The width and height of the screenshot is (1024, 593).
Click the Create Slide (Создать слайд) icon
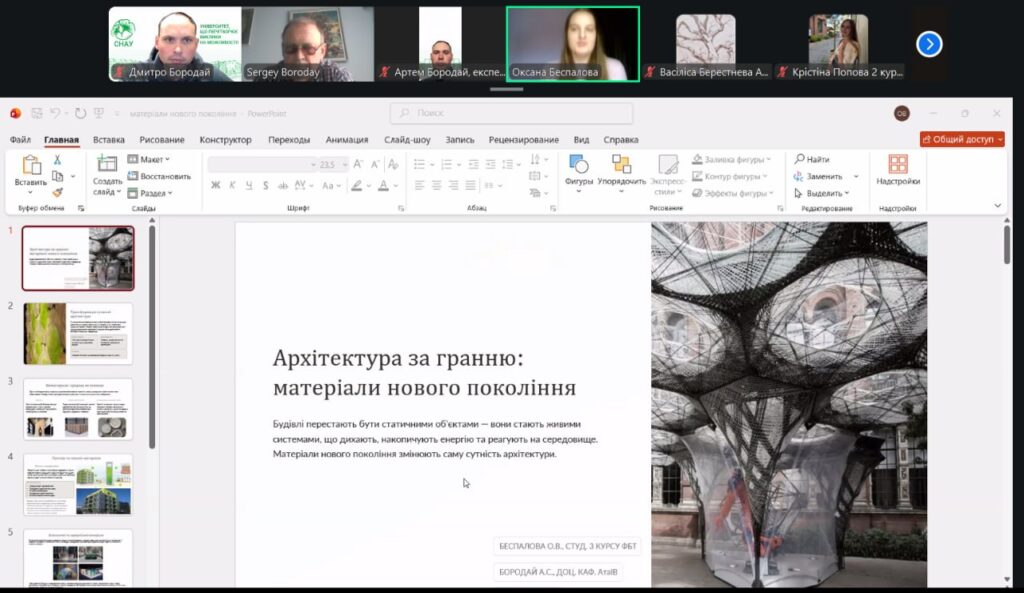click(x=107, y=165)
